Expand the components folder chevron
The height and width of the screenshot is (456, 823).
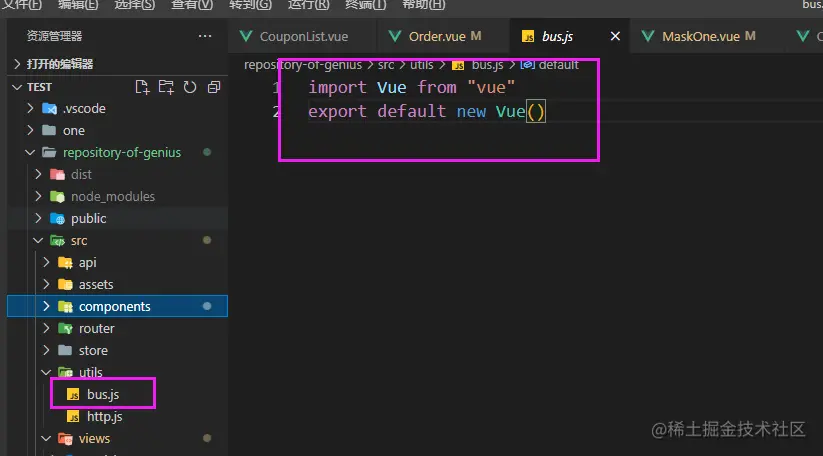coord(46,306)
